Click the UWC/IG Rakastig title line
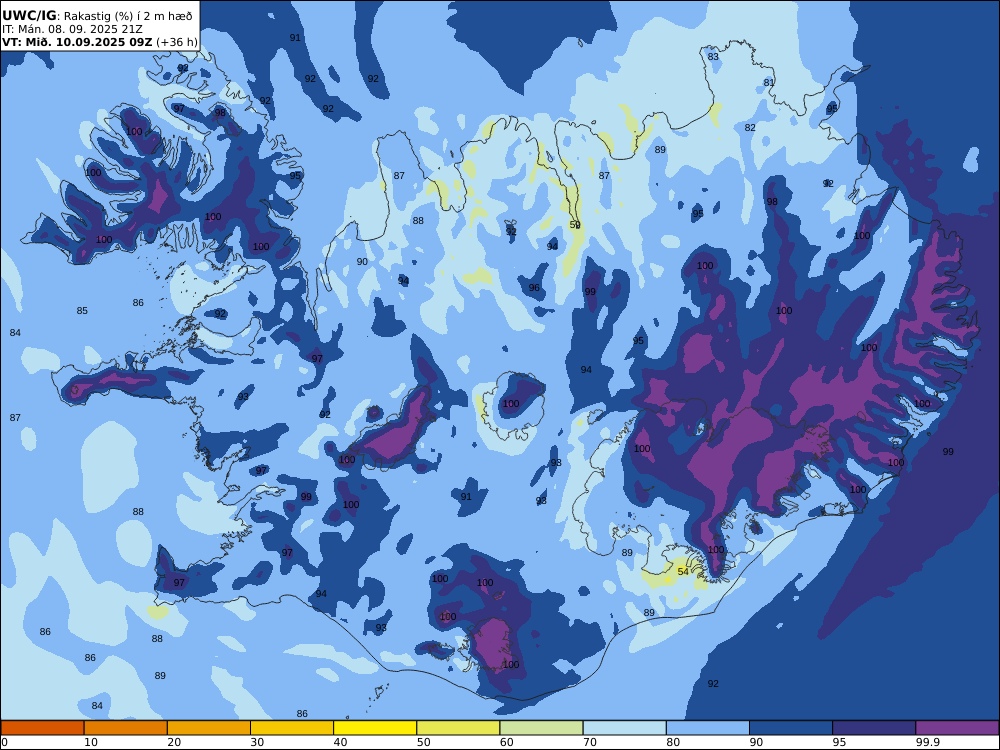 tap(97, 16)
